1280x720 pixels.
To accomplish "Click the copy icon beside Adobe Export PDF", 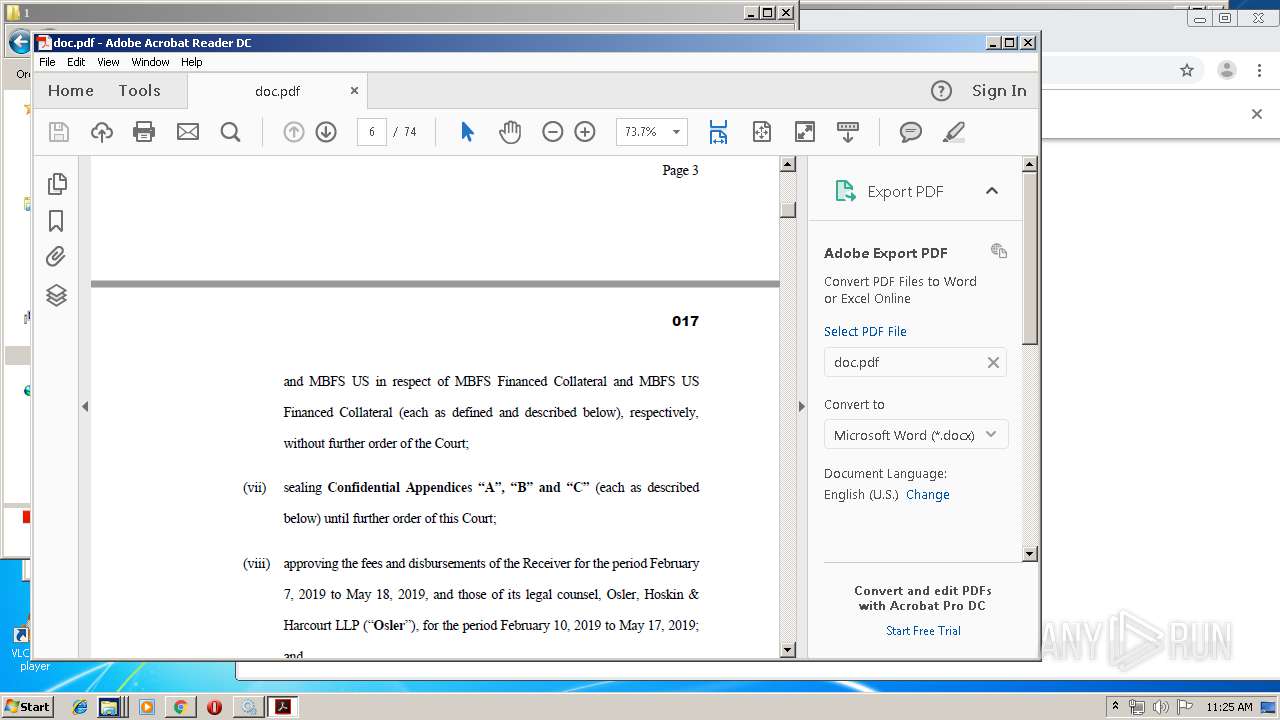I will click(999, 251).
